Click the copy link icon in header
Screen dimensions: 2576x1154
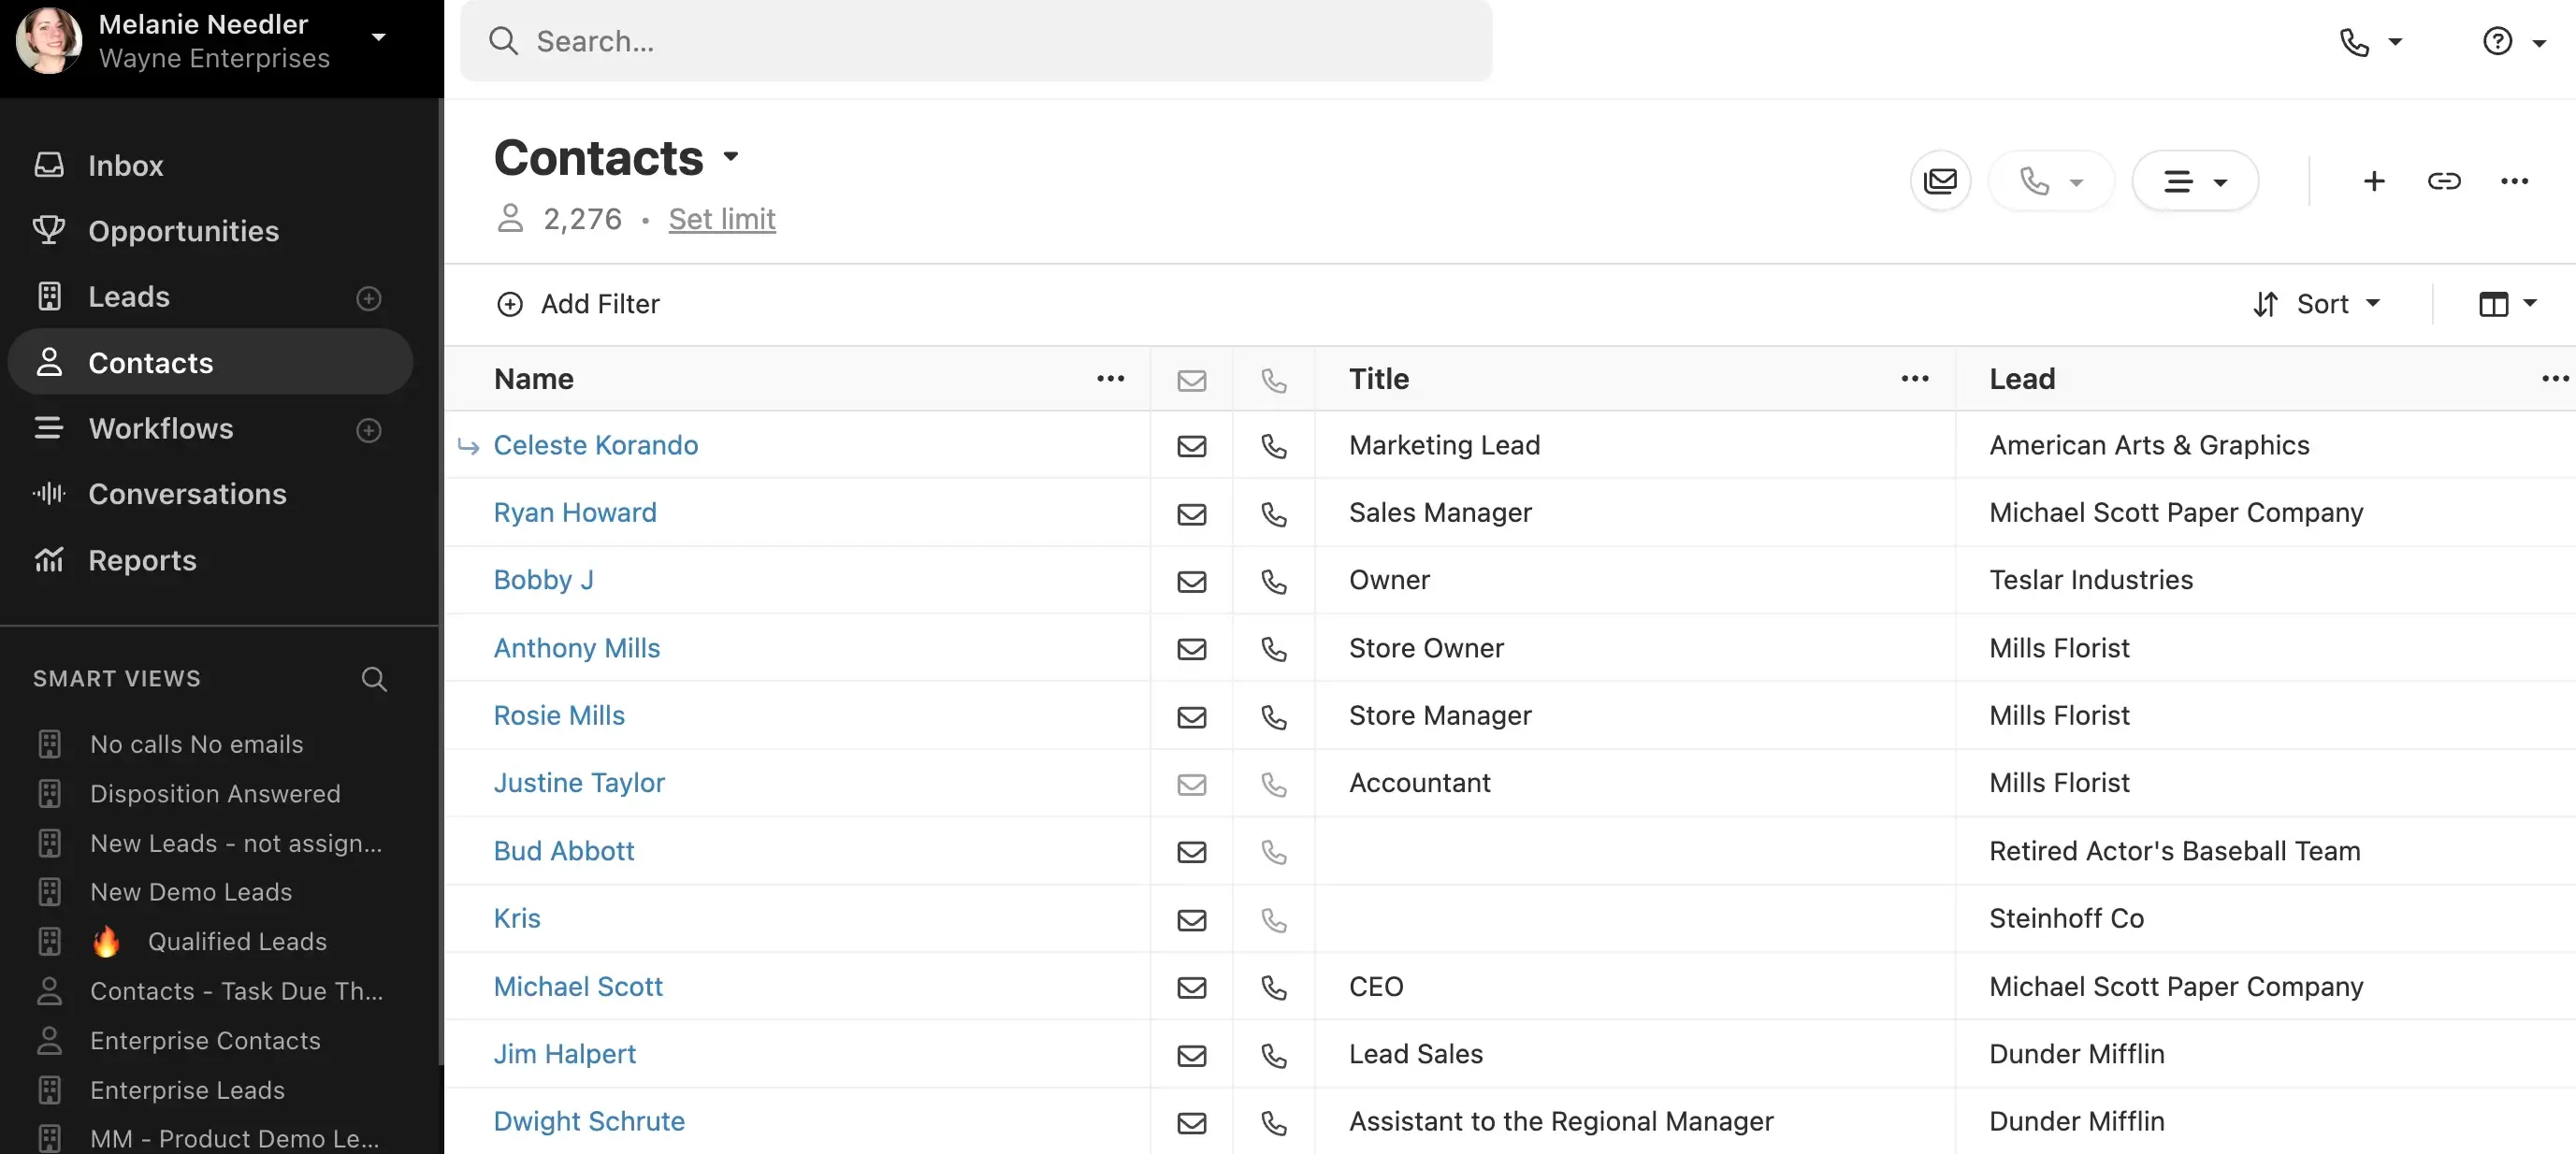2444,181
